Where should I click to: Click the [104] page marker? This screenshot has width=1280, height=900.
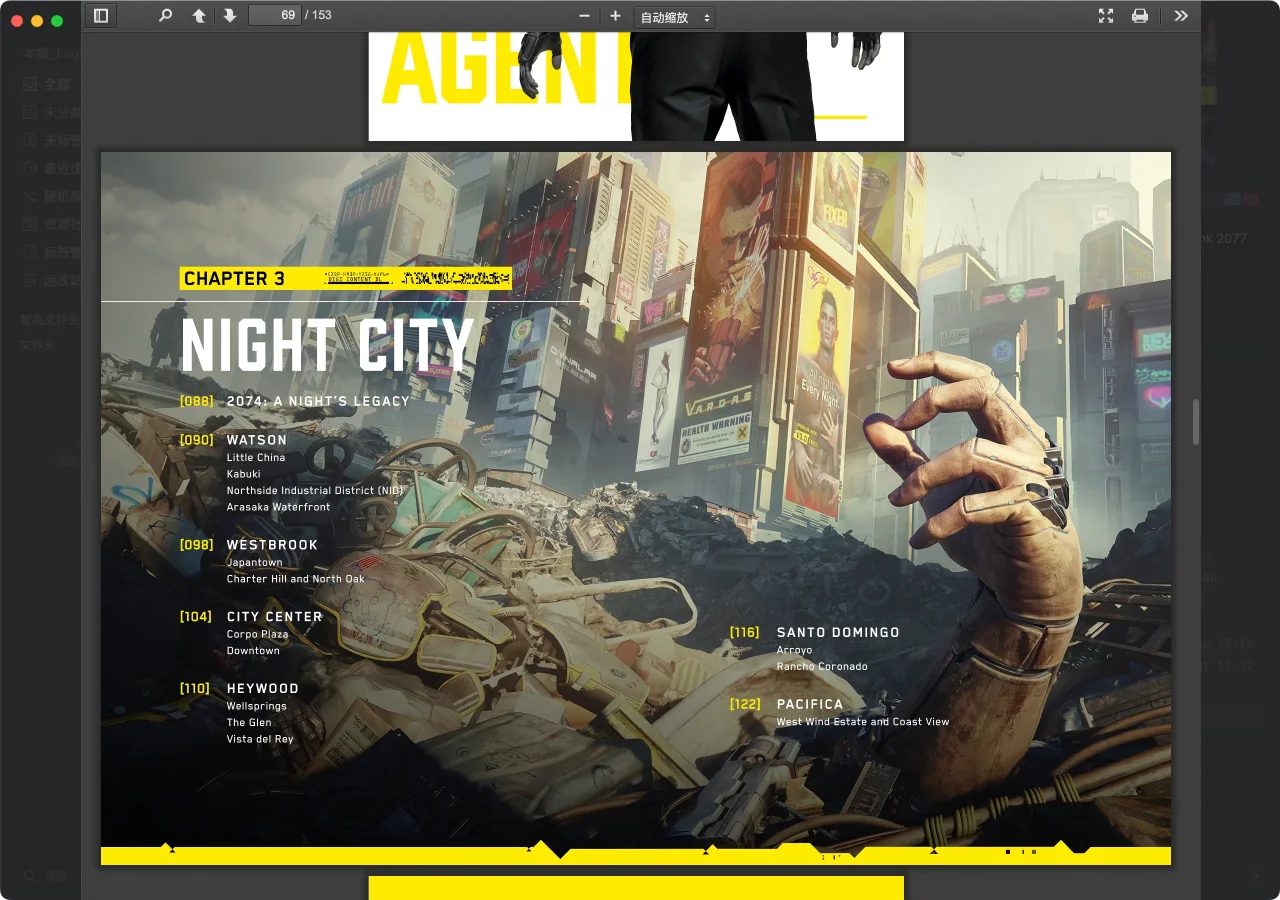tap(196, 617)
